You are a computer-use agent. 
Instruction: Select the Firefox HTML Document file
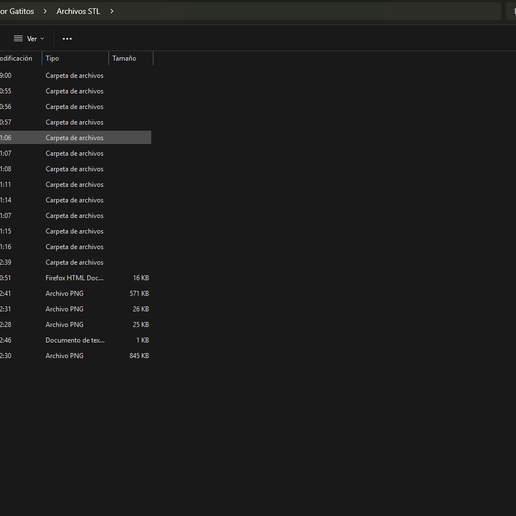75,278
